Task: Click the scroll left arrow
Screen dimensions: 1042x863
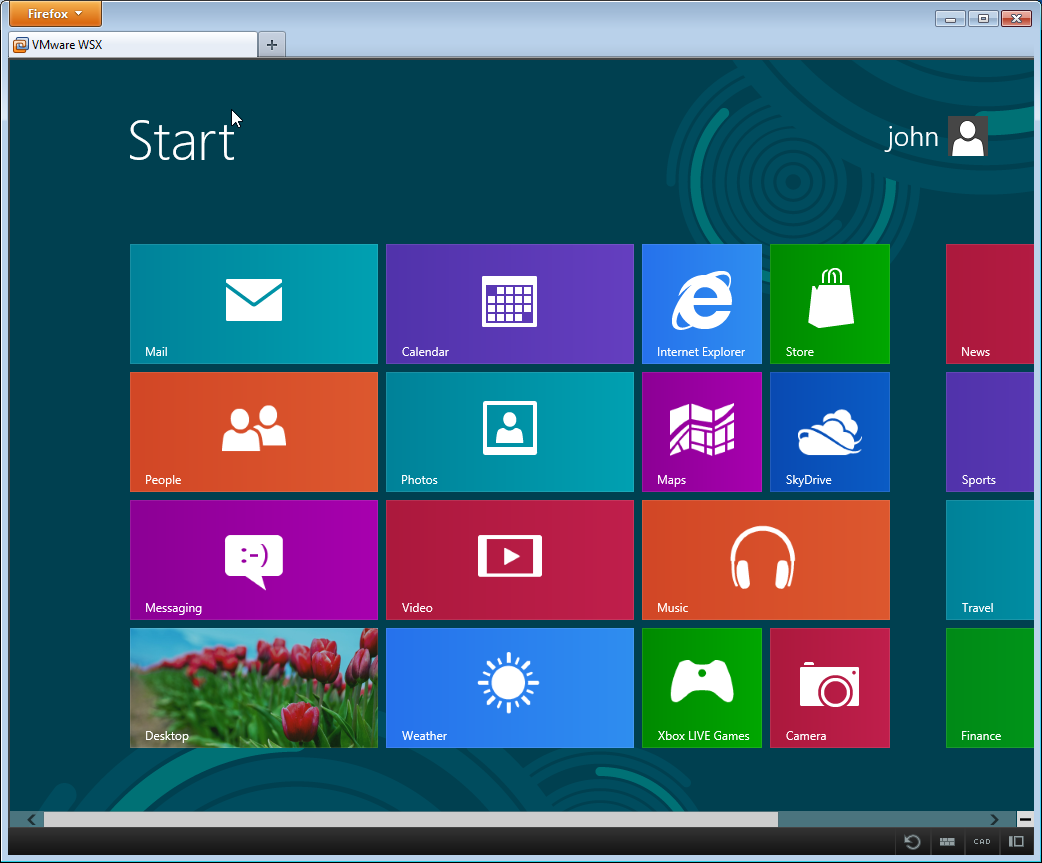Action: coord(31,820)
